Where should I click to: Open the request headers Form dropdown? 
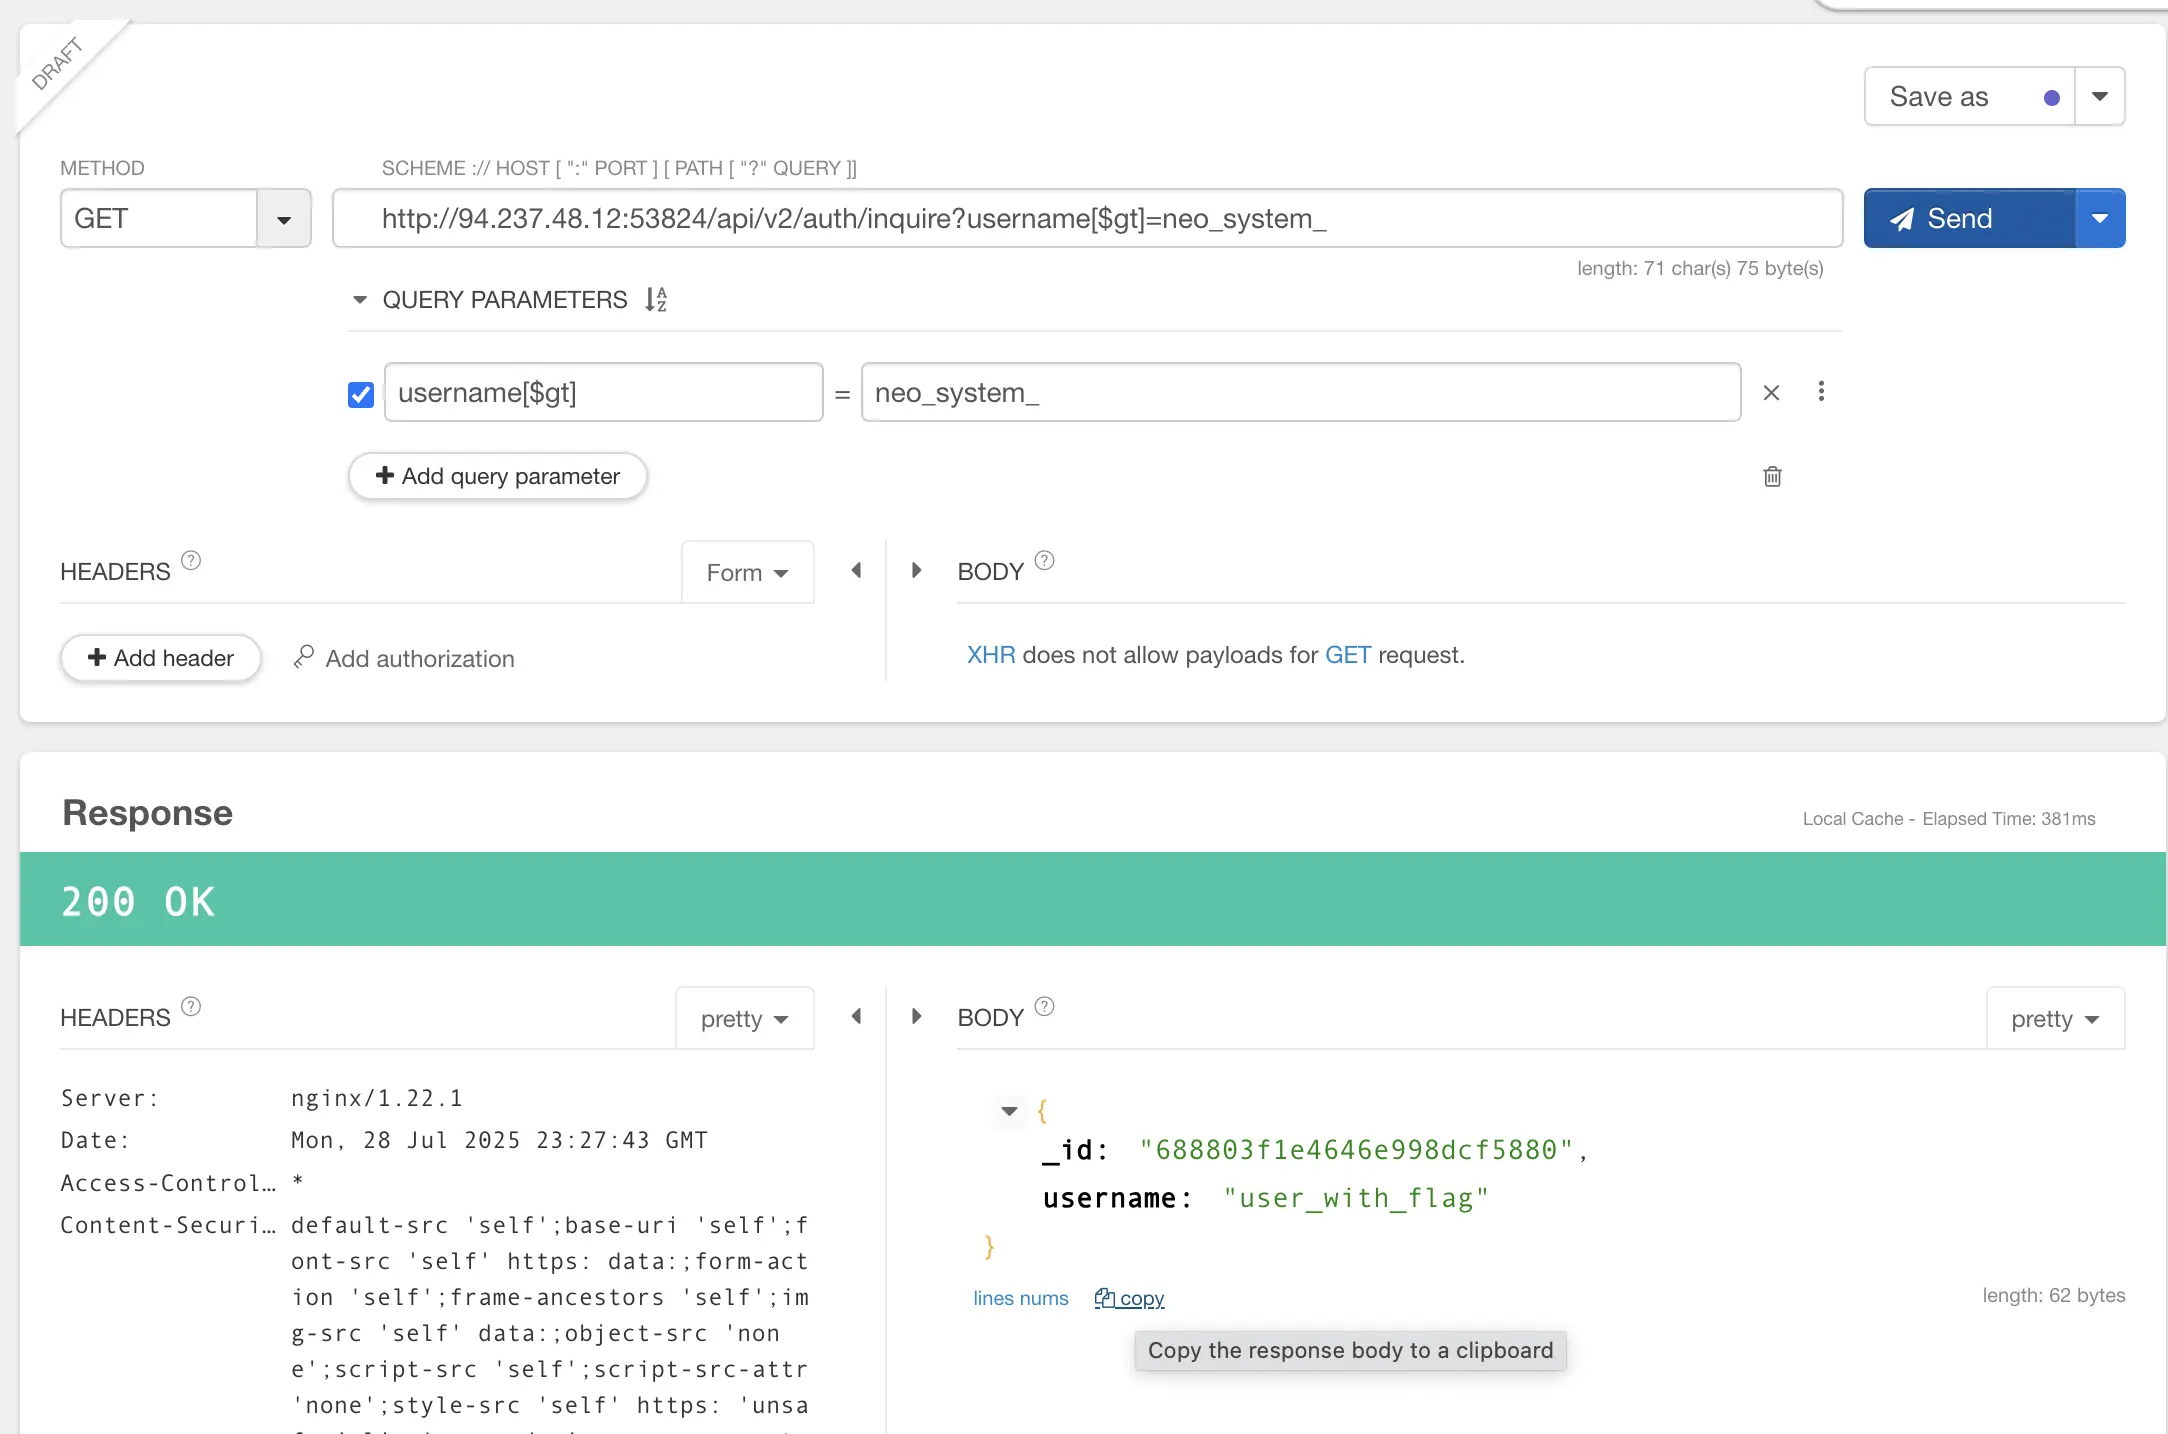click(x=747, y=572)
